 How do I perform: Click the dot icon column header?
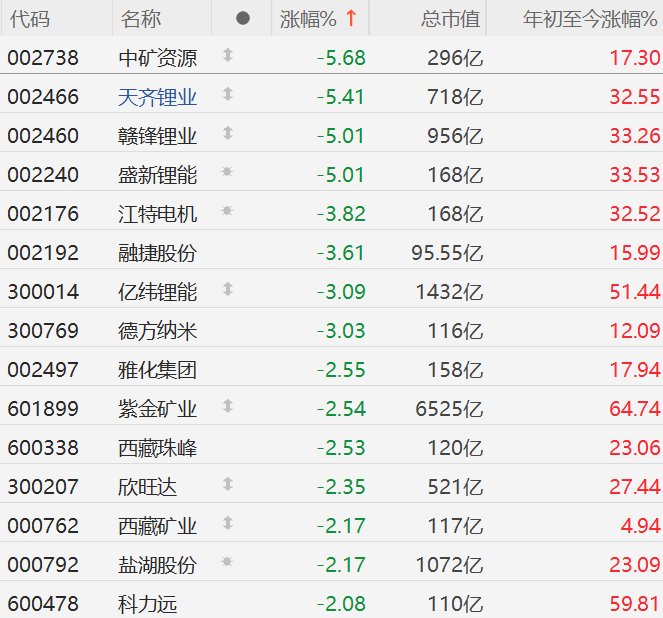243,19
